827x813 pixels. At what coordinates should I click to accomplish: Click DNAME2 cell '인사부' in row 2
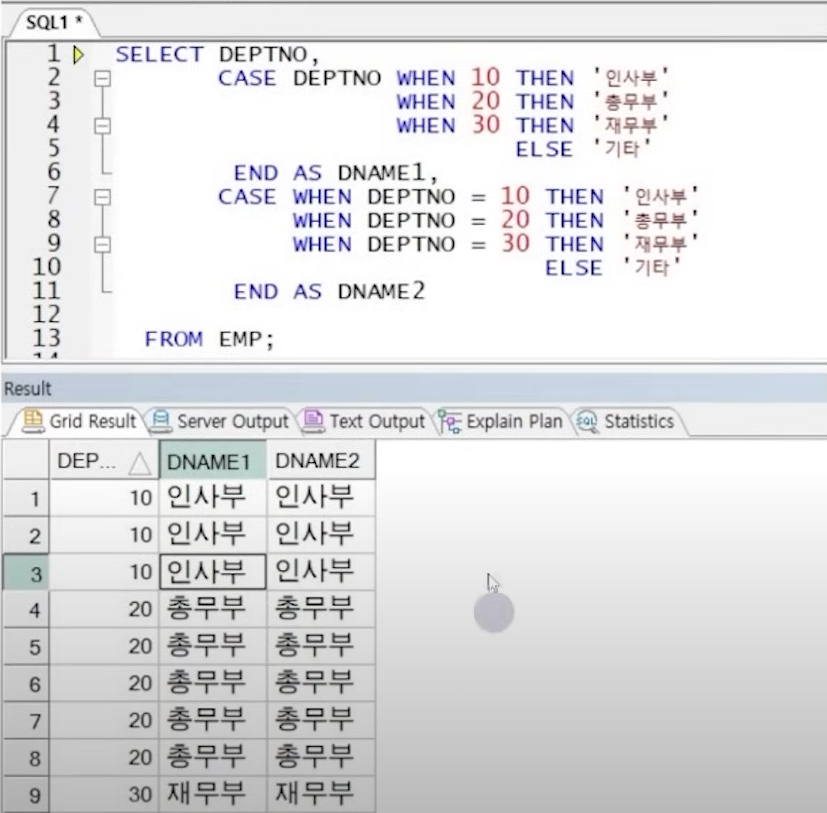pos(321,535)
